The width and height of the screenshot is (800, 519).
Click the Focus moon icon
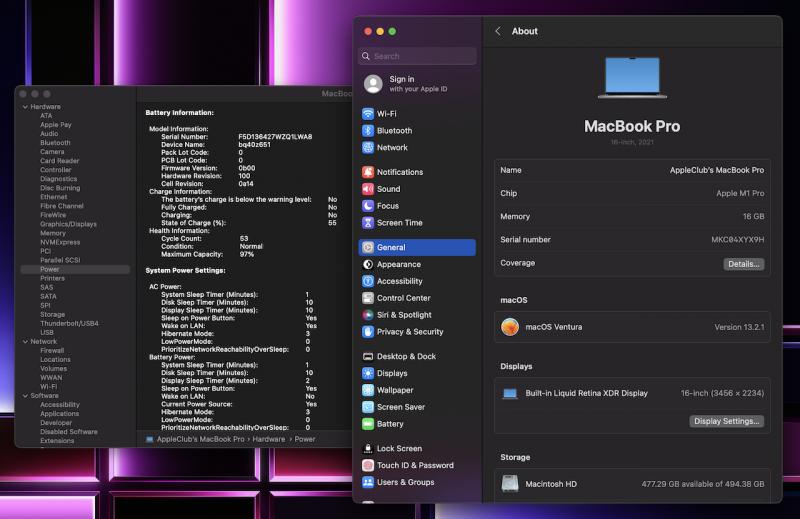click(368, 206)
